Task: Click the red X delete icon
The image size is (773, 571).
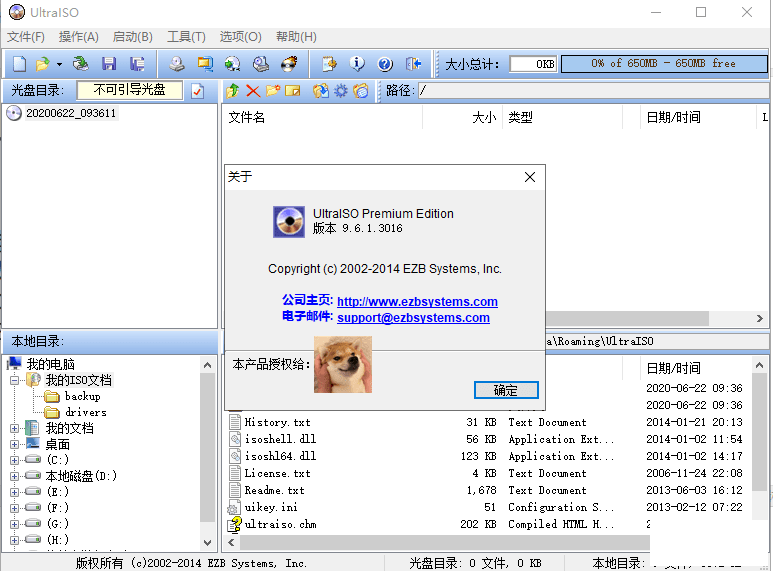Action: 253,91
